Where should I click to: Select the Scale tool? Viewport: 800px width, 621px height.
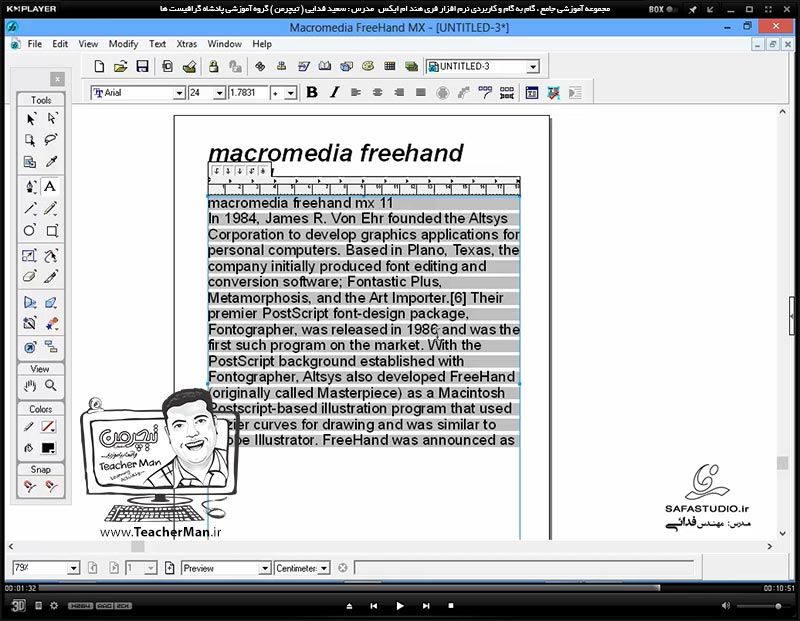tap(30, 255)
